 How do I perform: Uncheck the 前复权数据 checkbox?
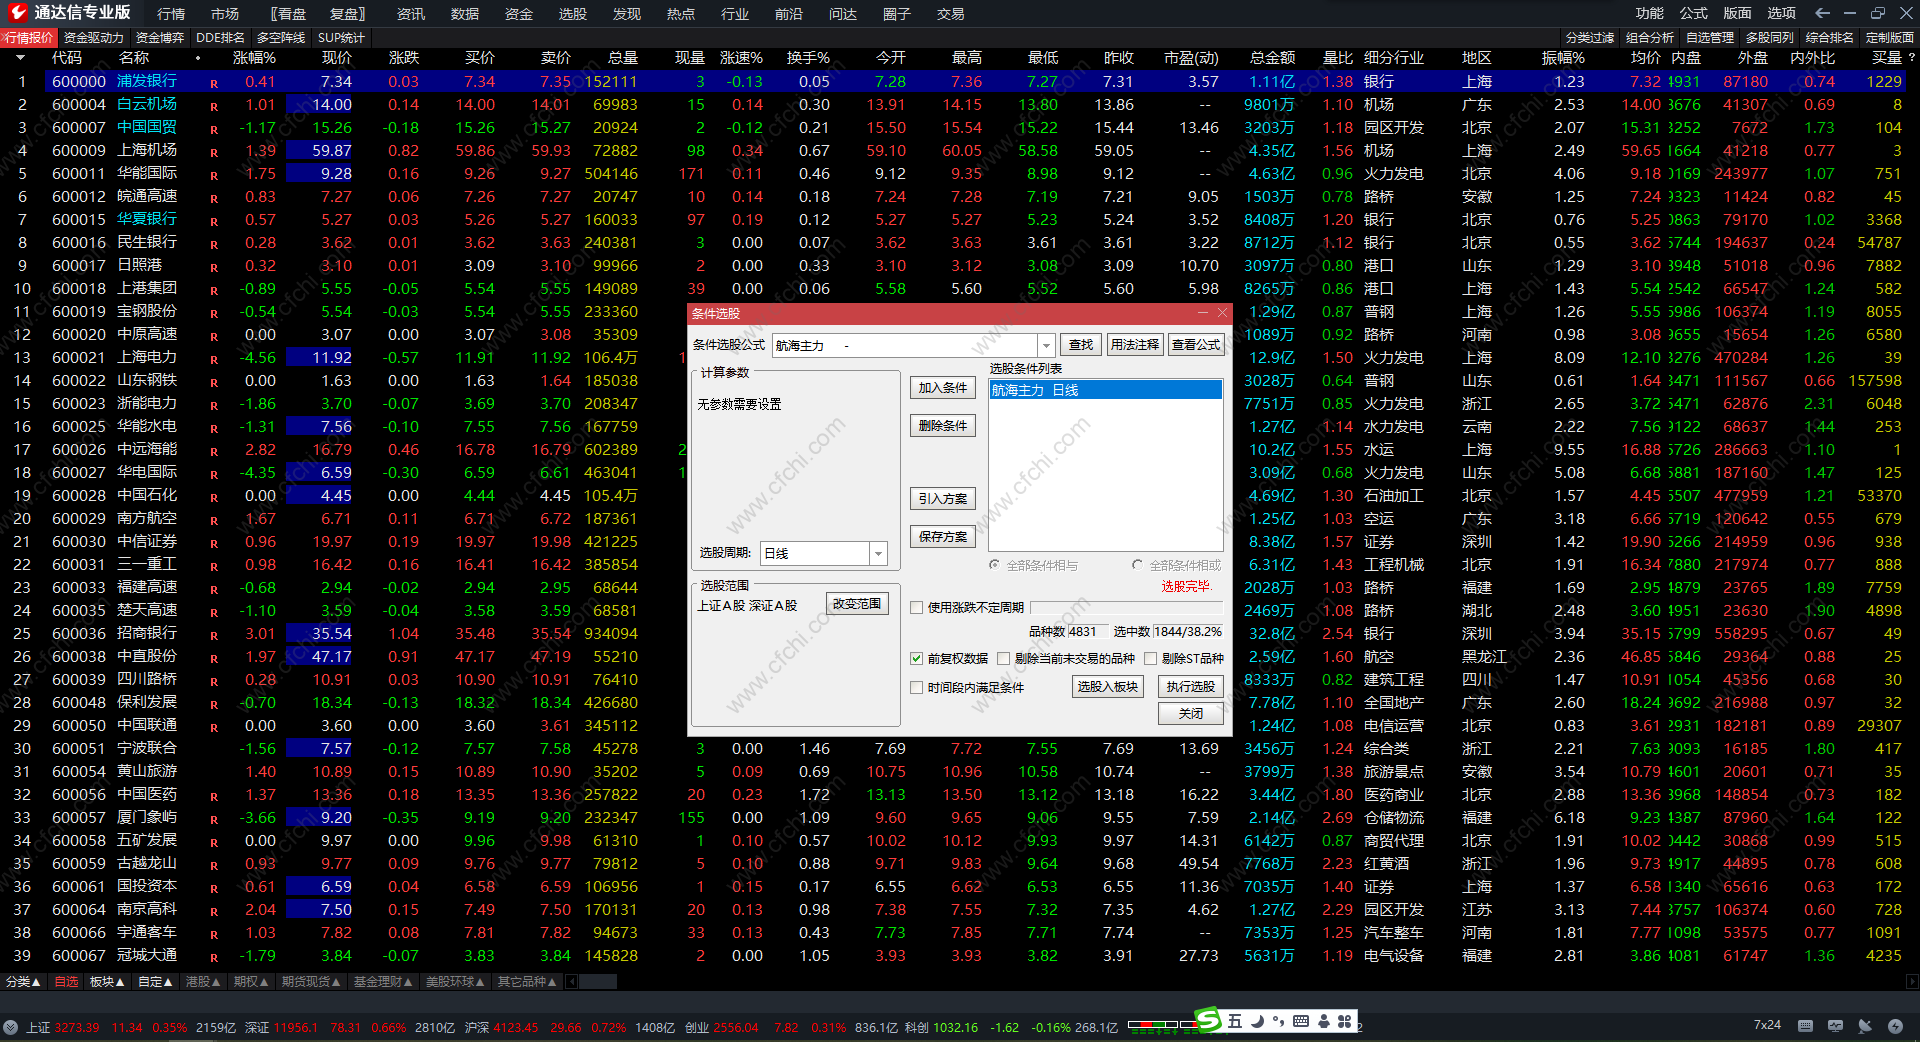click(x=916, y=658)
